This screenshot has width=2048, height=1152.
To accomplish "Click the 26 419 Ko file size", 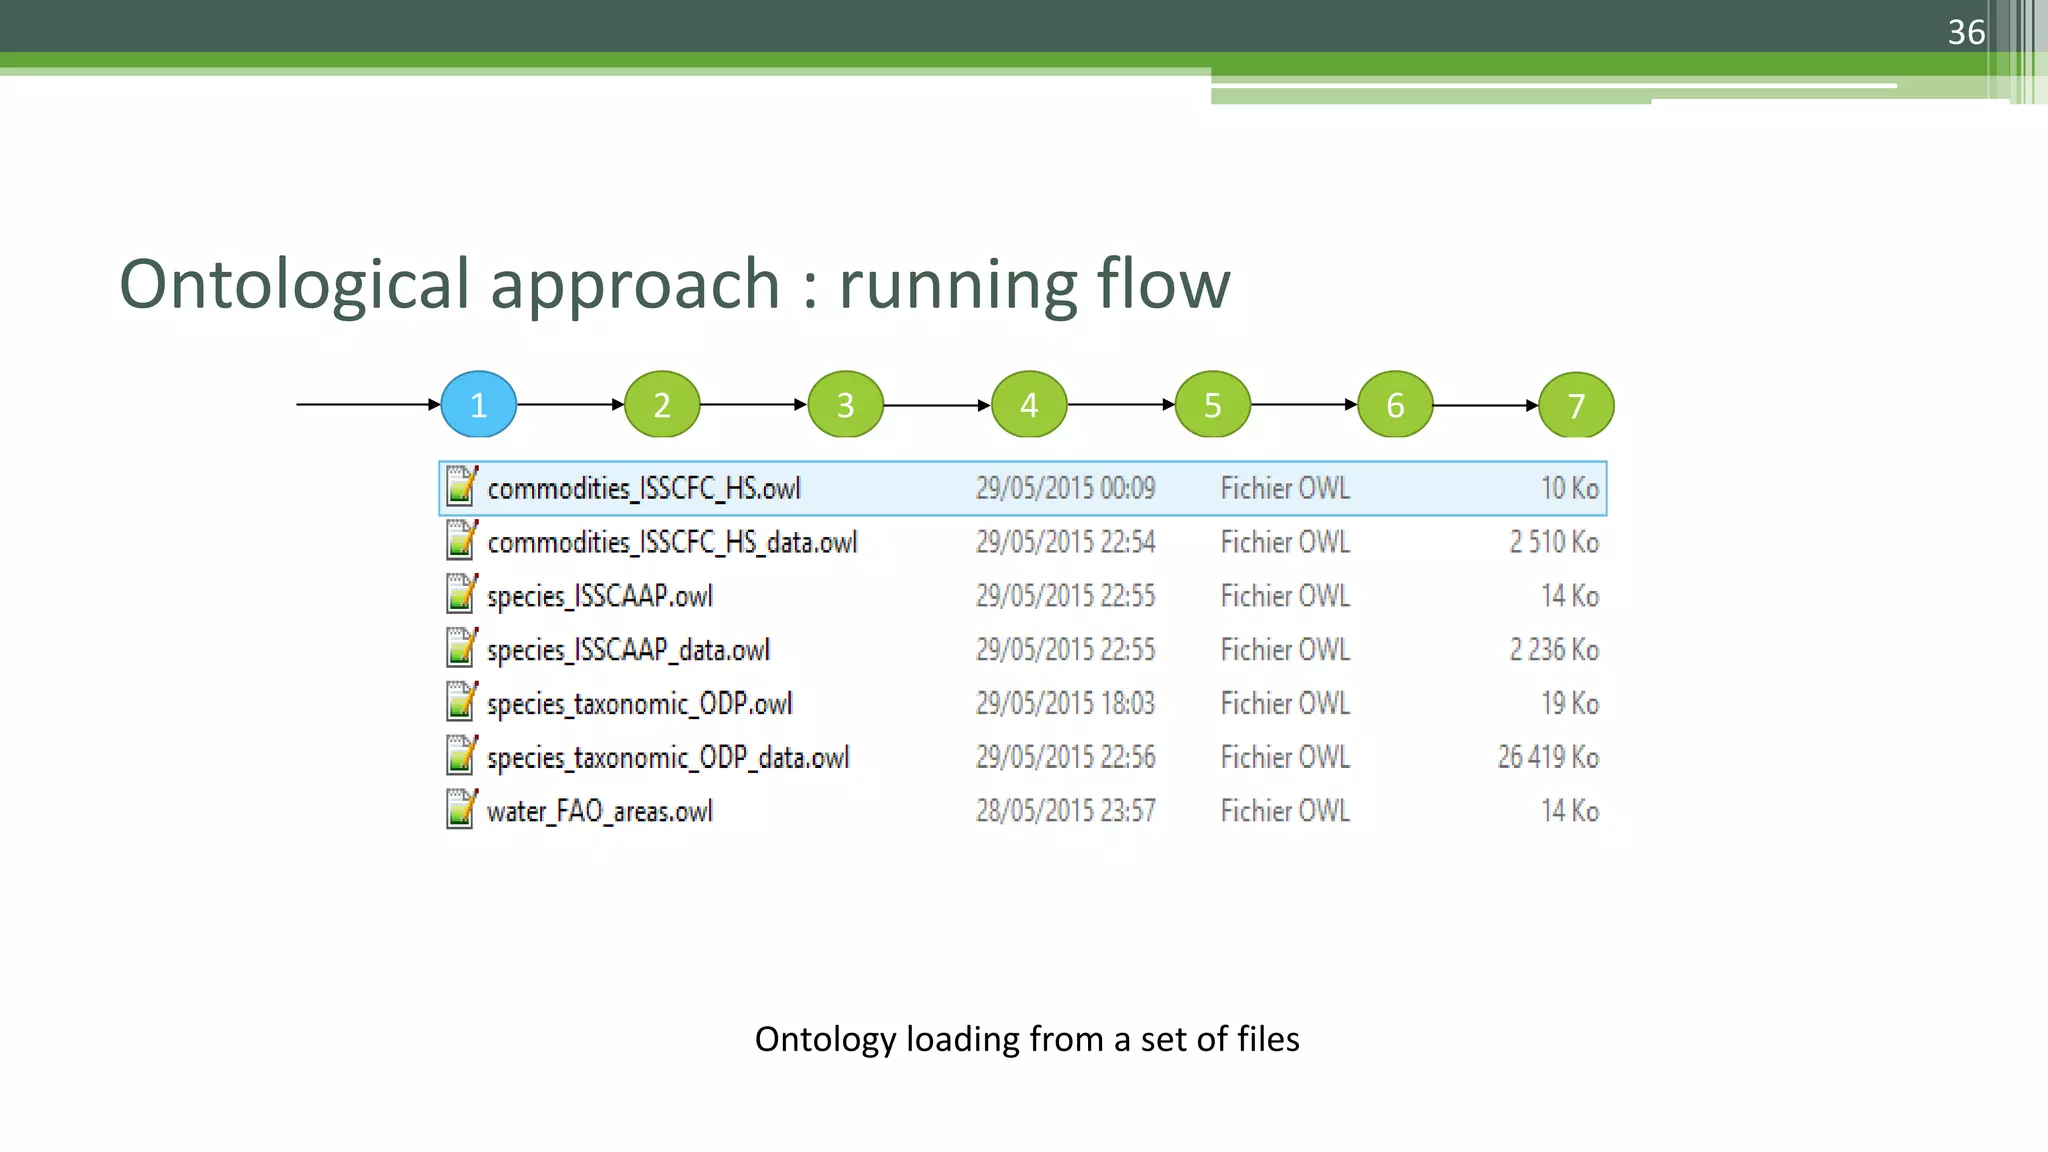I will [x=1547, y=758].
